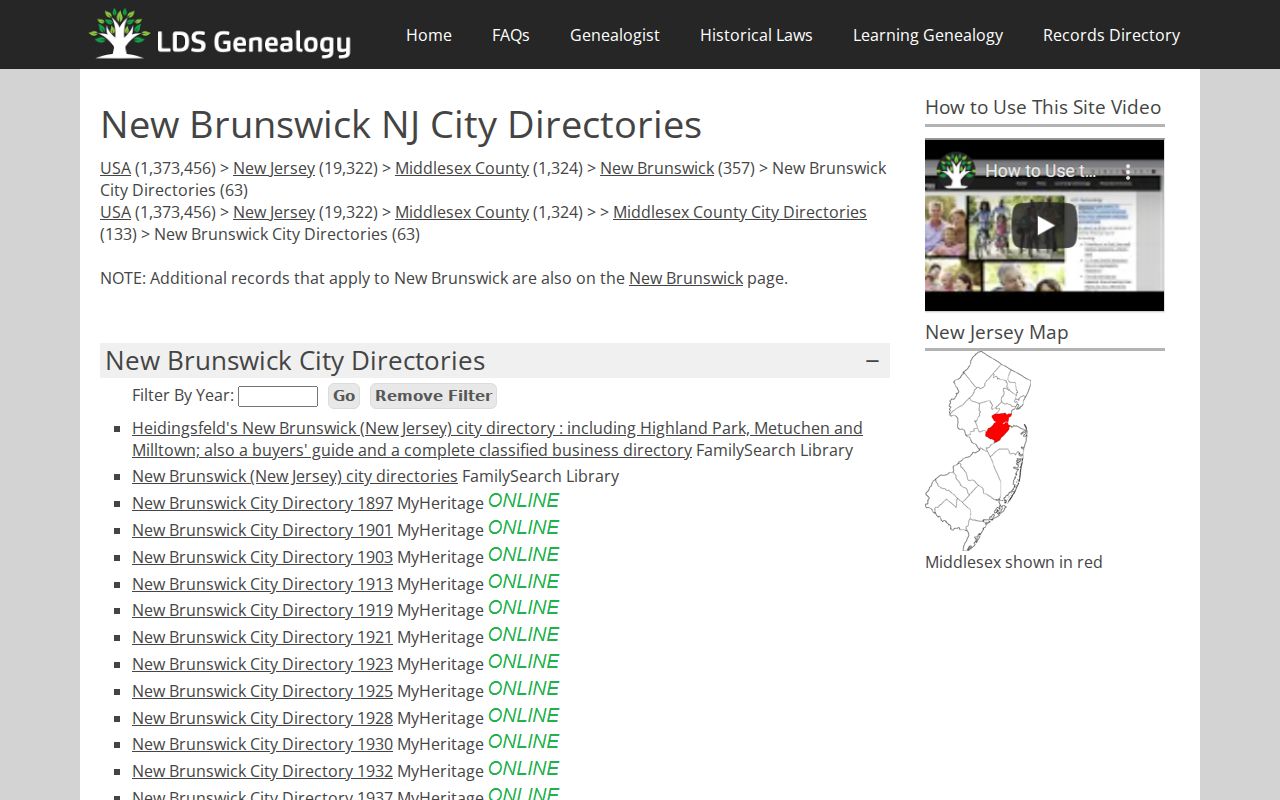Open second-row USA breadcrumb link
This screenshot has width=1280, height=800.
coord(115,212)
